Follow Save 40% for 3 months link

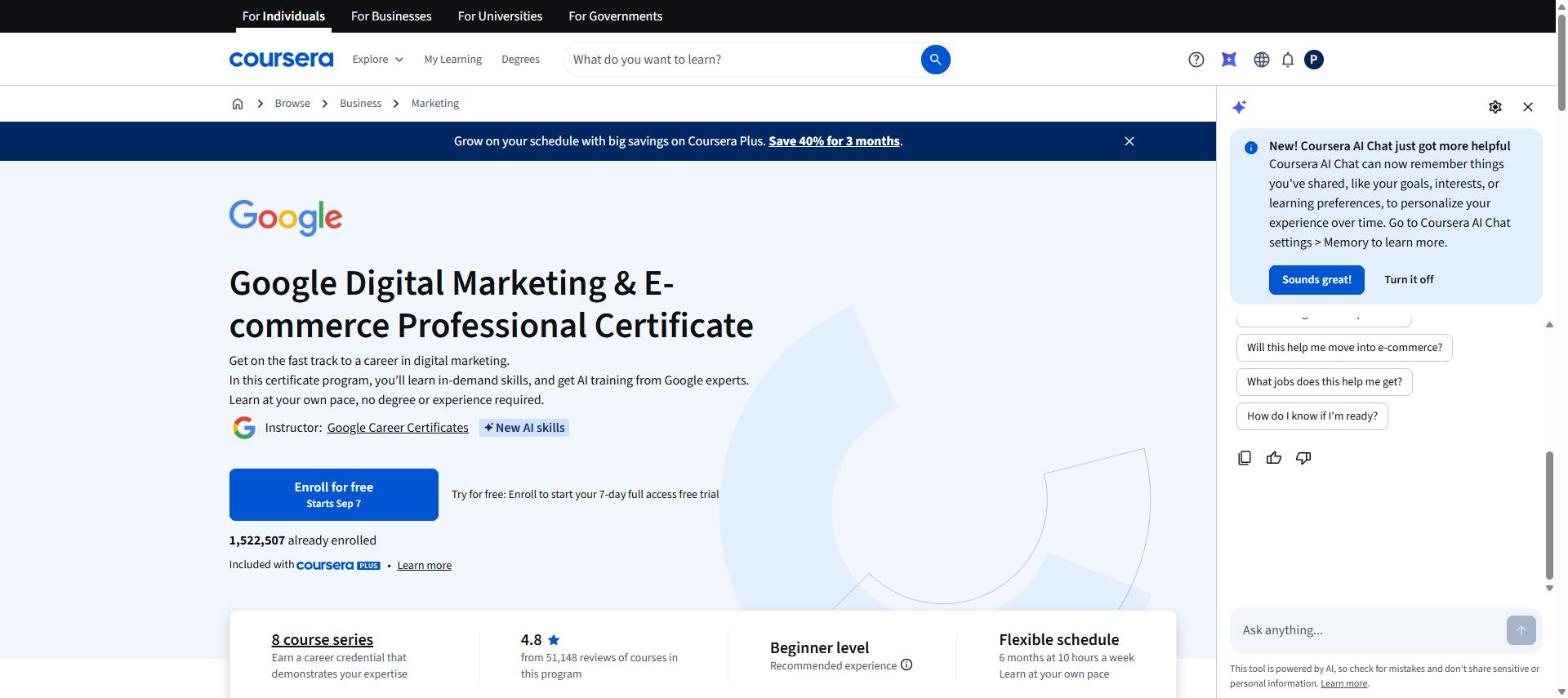click(834, 141)
